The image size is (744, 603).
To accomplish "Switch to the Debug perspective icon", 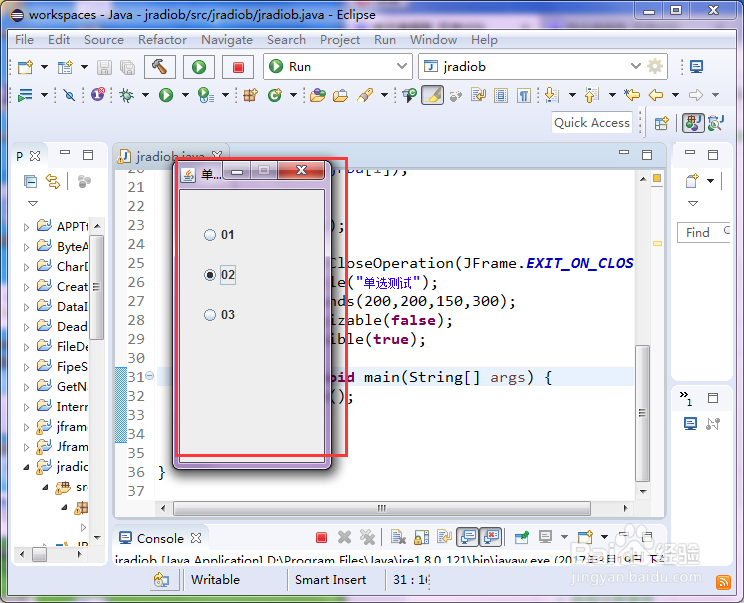I will (x=715, y=123).
